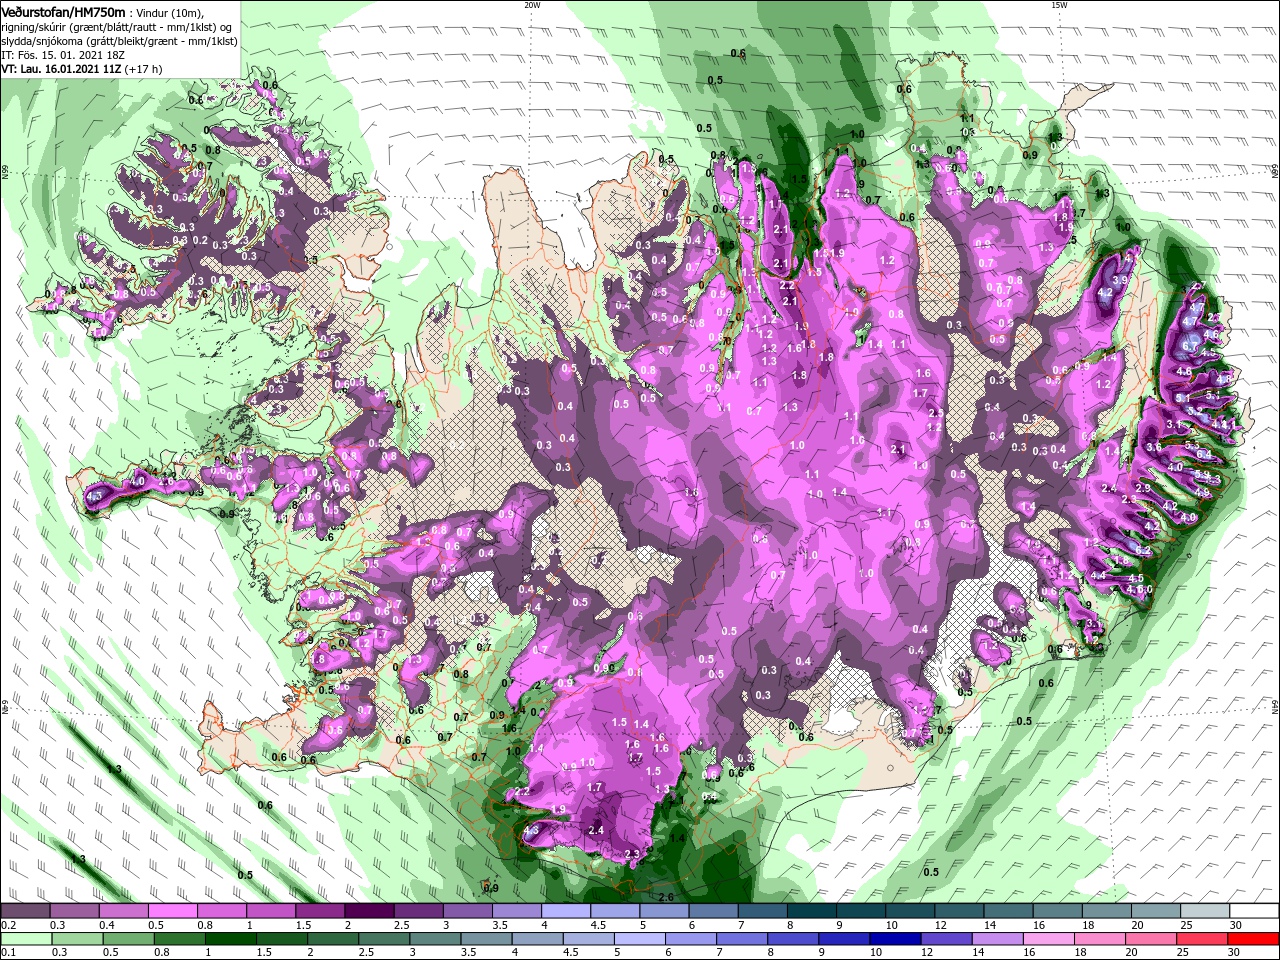1280x960 pixels.
Task: Select palest green rain swatch starting at 0.1
Action: point(25,939)
